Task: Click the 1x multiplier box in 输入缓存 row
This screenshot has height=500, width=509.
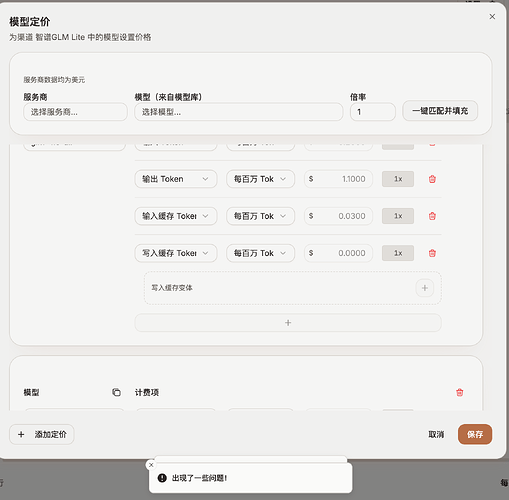Action: pyautogui.click(x=398, y=216)
